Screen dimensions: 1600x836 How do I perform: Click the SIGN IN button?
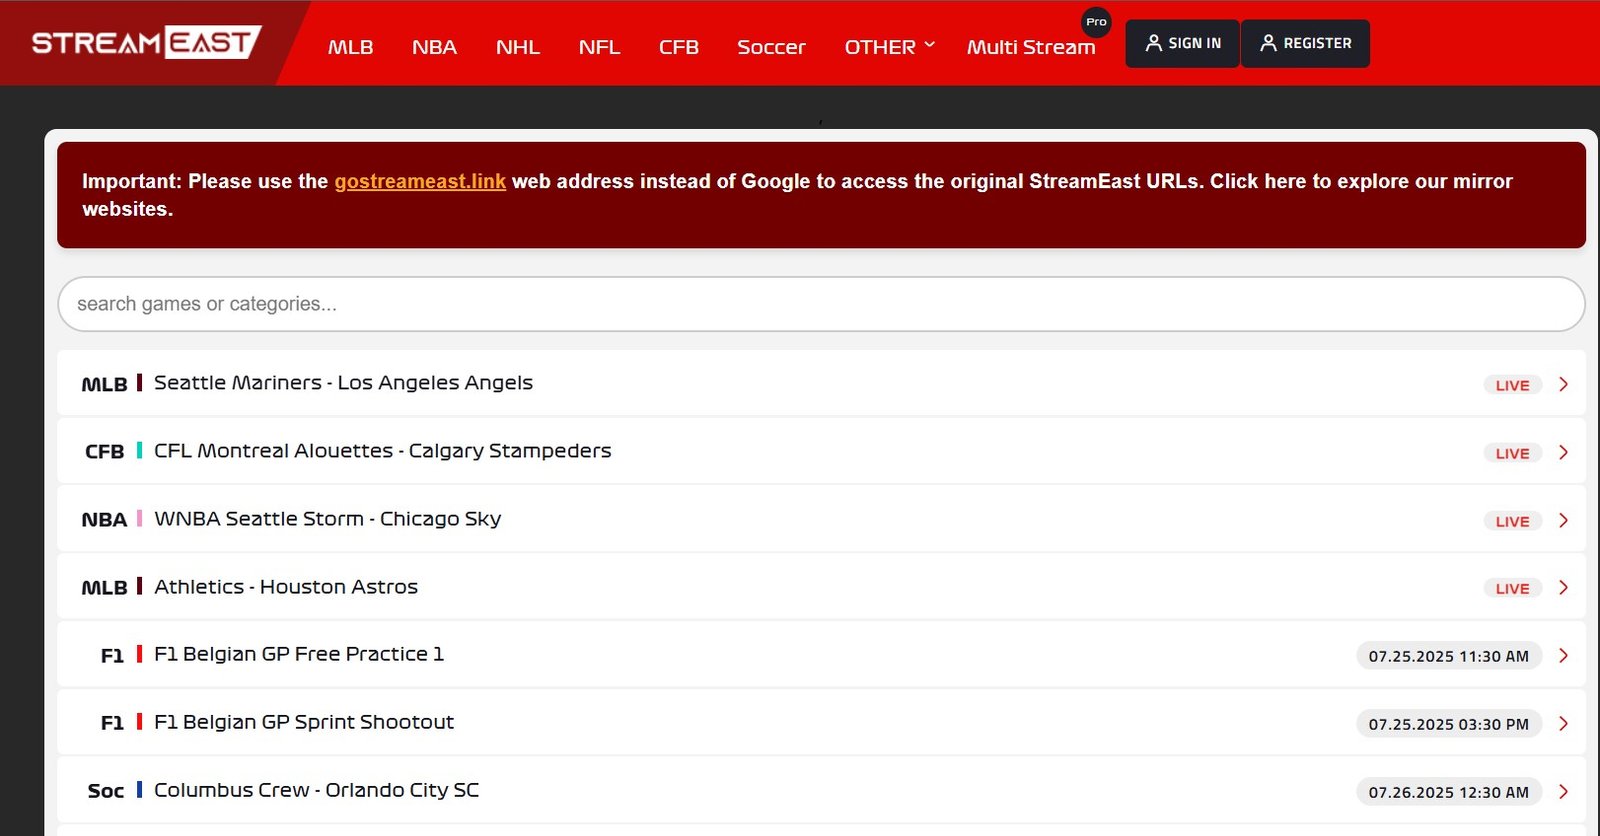pos(1182,44)
